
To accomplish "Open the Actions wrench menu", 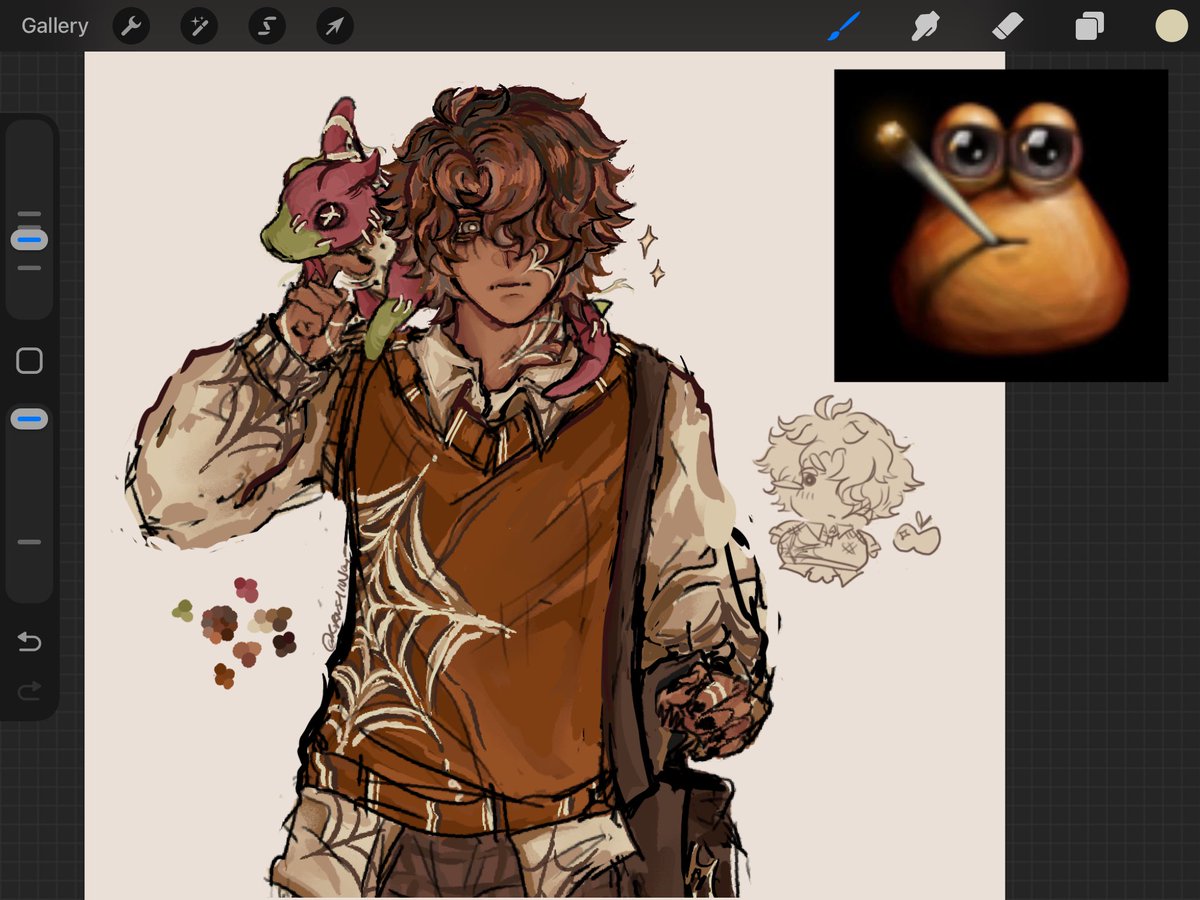I will pyautogui.click(x=131, y=26).
